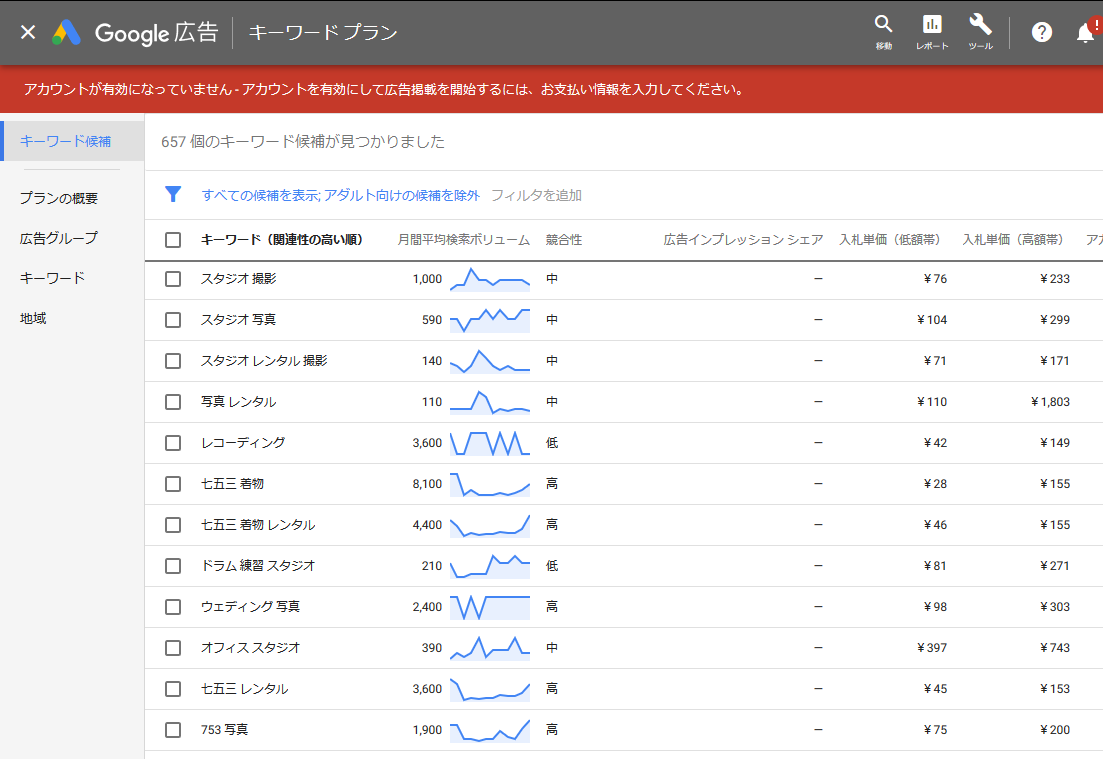Image resolution: width=1103 pixels, height=759 pixels.
Task: Open the notifications bell icon
Action: tap(1086, 32)
